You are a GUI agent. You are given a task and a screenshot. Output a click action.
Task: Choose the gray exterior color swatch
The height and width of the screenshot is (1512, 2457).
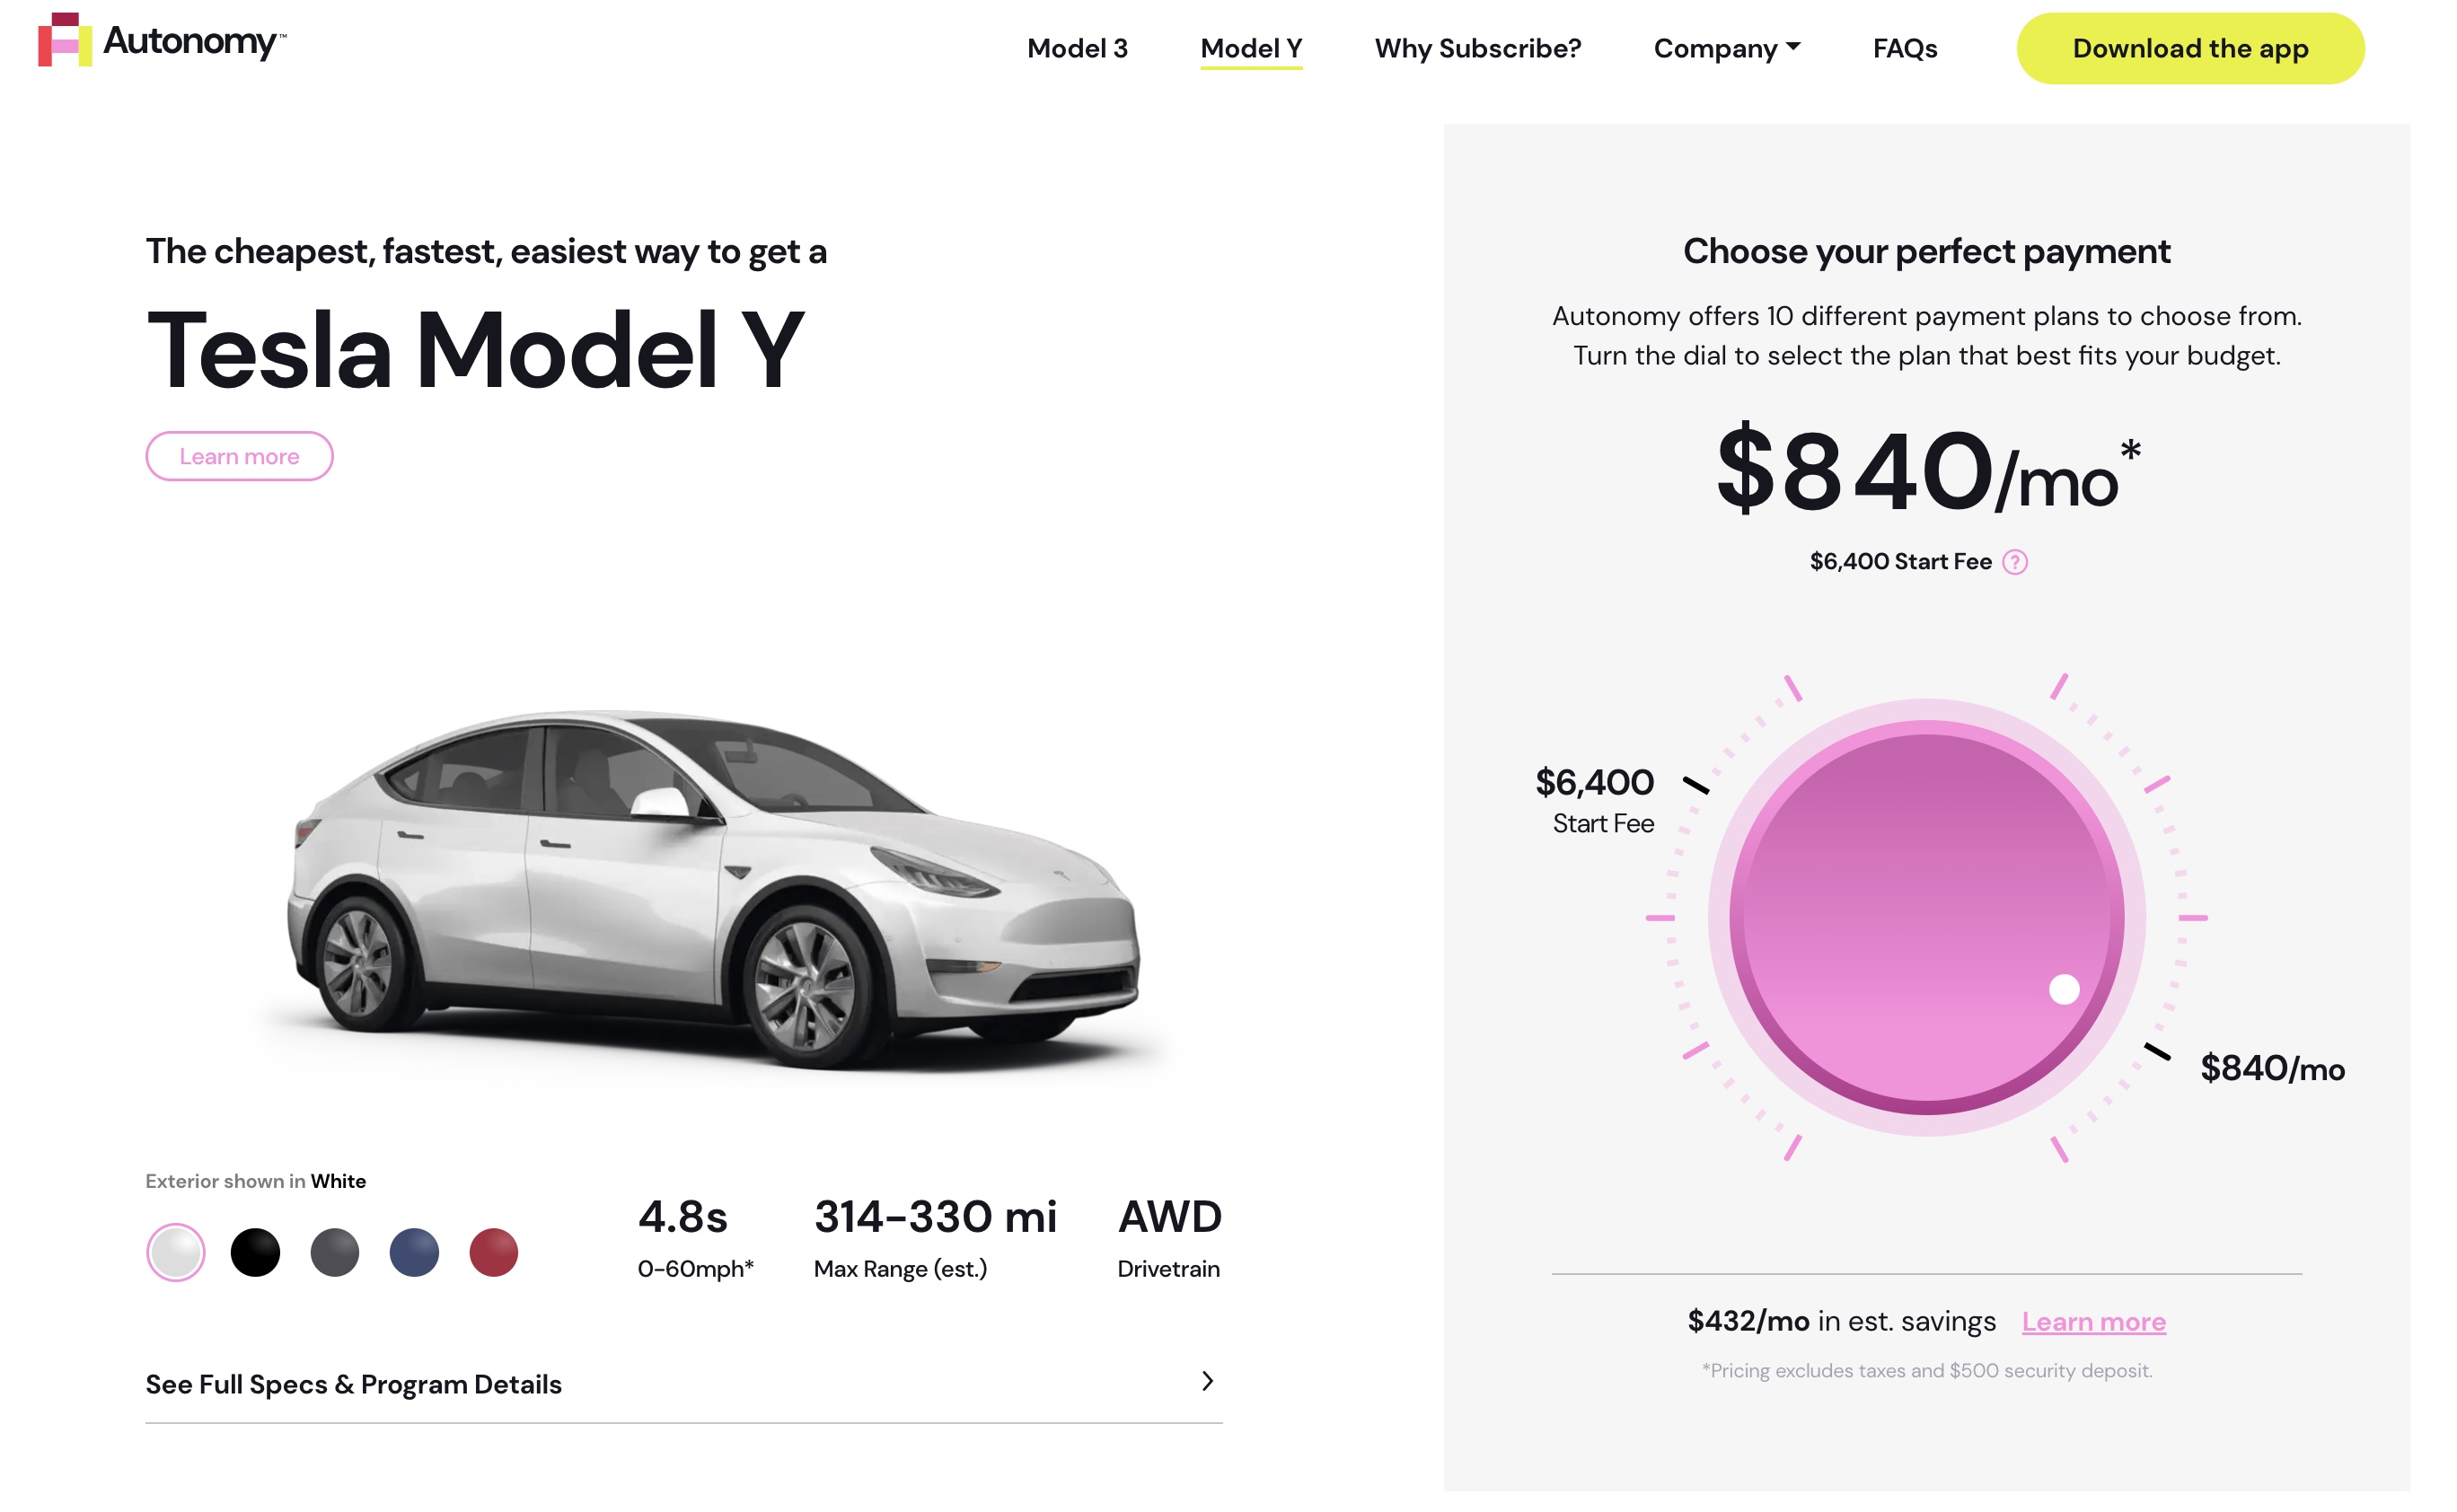[x=335, y=1252]
